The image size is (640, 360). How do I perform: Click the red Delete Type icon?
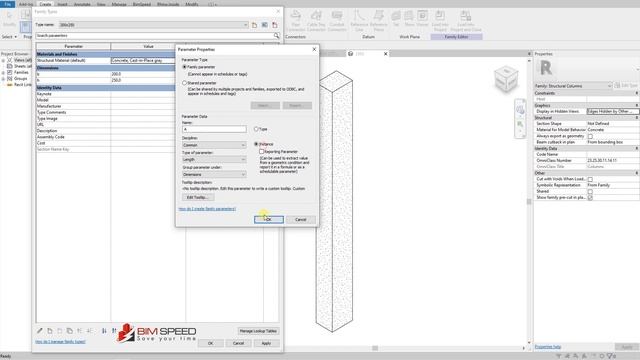click(275, 25)
